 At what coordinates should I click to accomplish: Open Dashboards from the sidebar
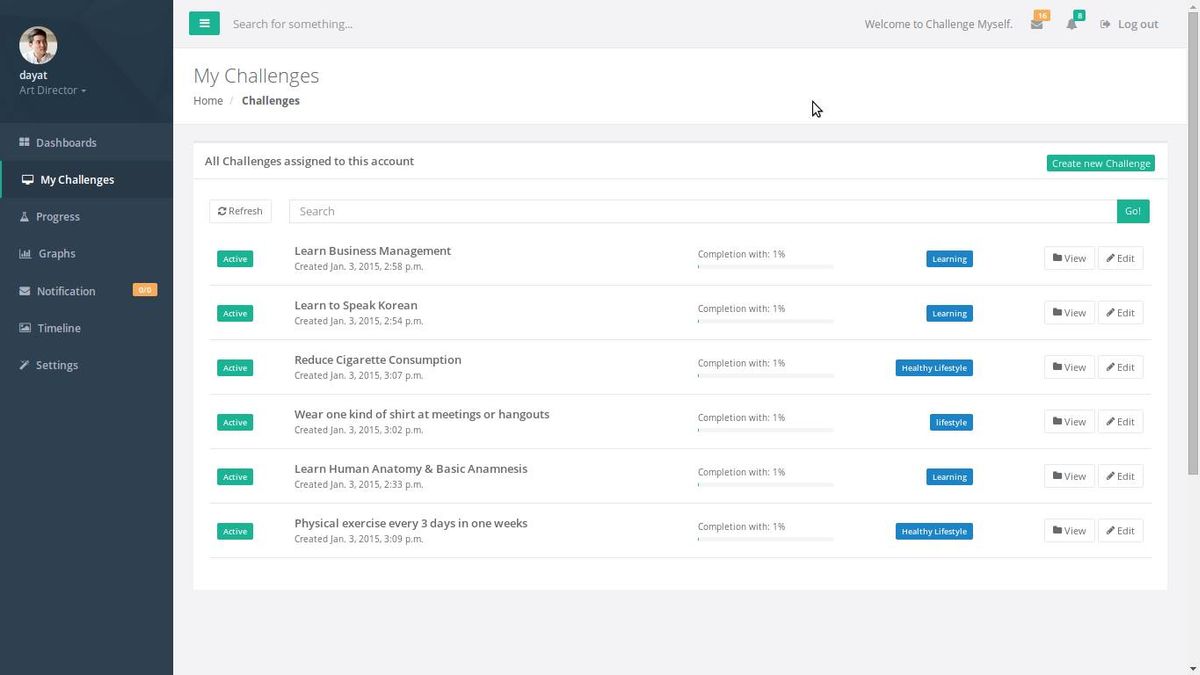coord(66,143)
